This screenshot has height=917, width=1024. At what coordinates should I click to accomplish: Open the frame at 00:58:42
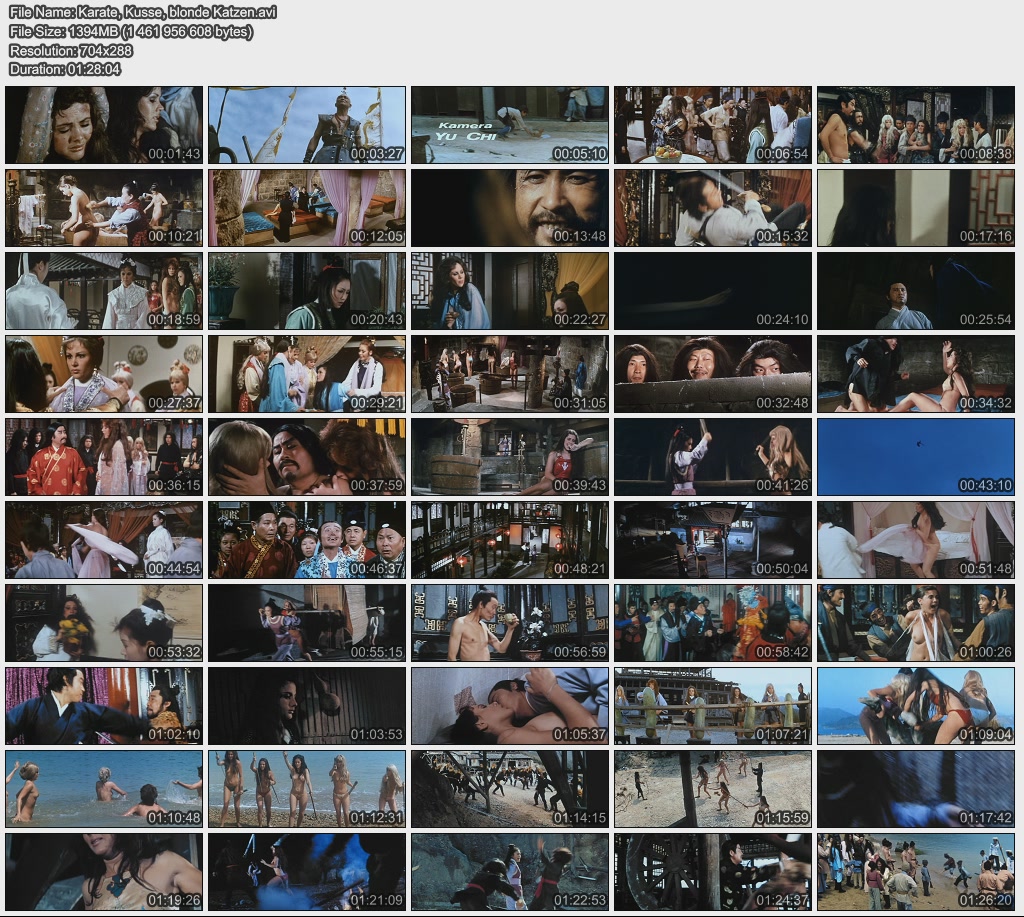tap(713, 623)
